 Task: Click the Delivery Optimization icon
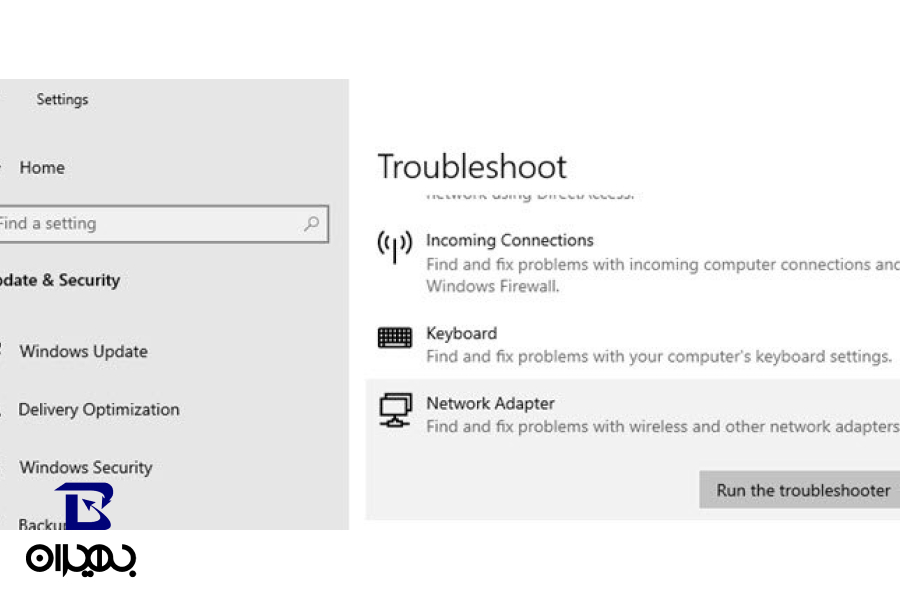(5, 409)
